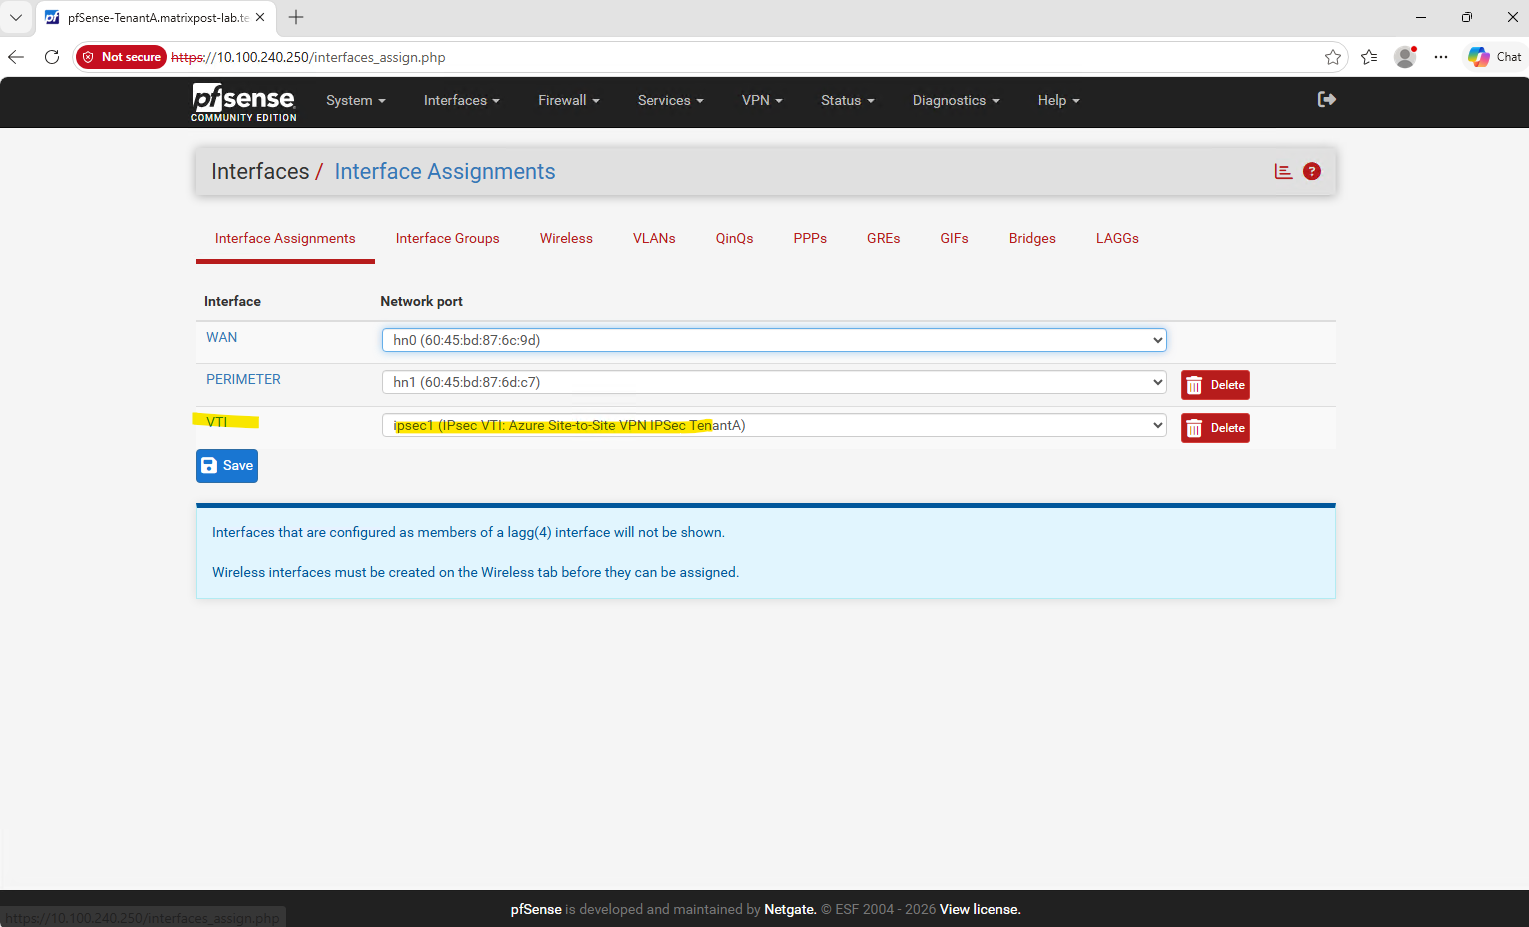Click the browser refresh icon

pyautogui.click(x=52, y=57)
